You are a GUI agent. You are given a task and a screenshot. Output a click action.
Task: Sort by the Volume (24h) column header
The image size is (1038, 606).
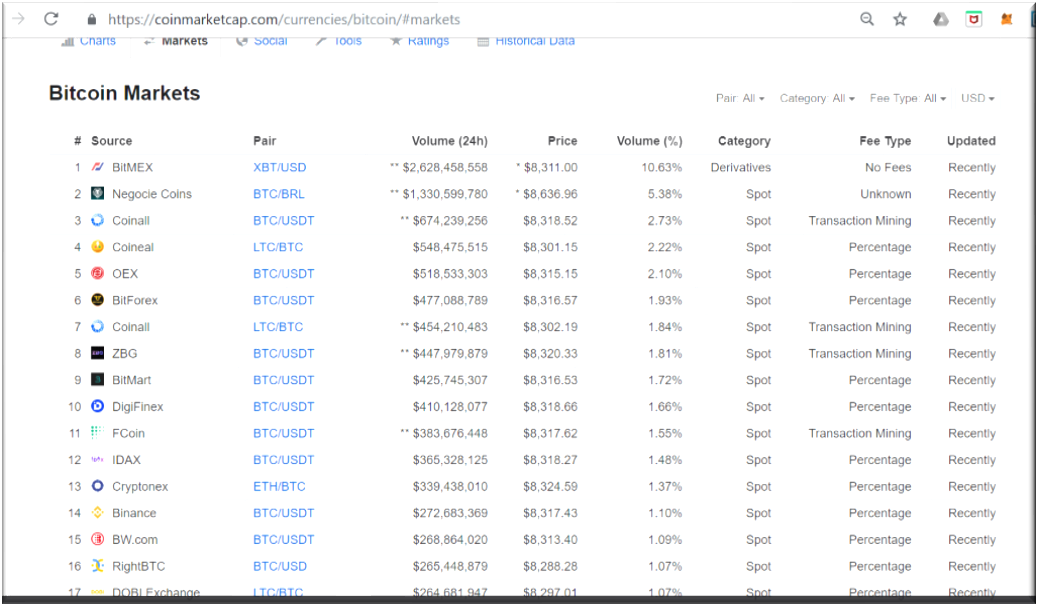[x=449, y=141]
